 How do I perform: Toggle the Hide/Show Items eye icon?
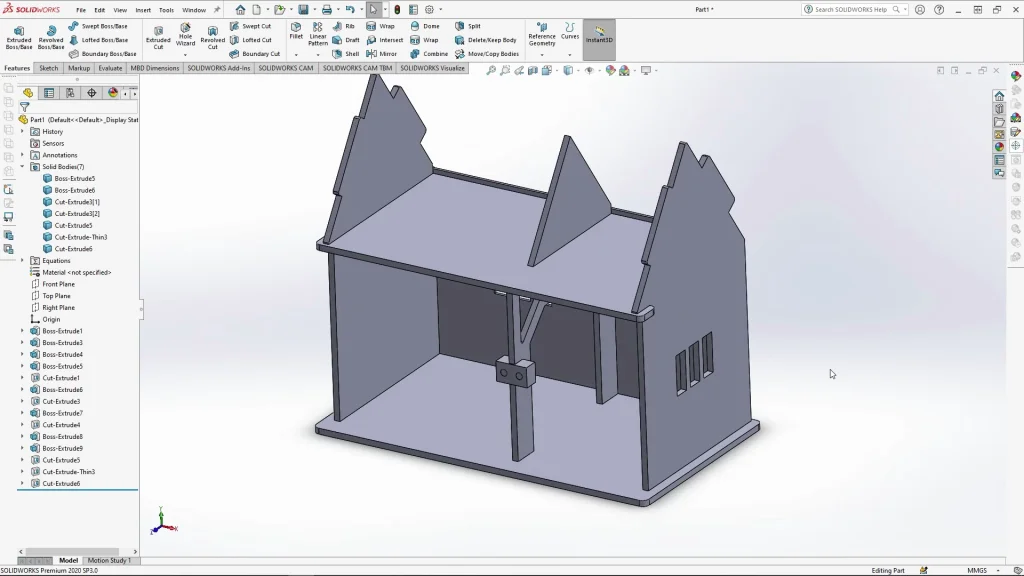click(589, 71)
